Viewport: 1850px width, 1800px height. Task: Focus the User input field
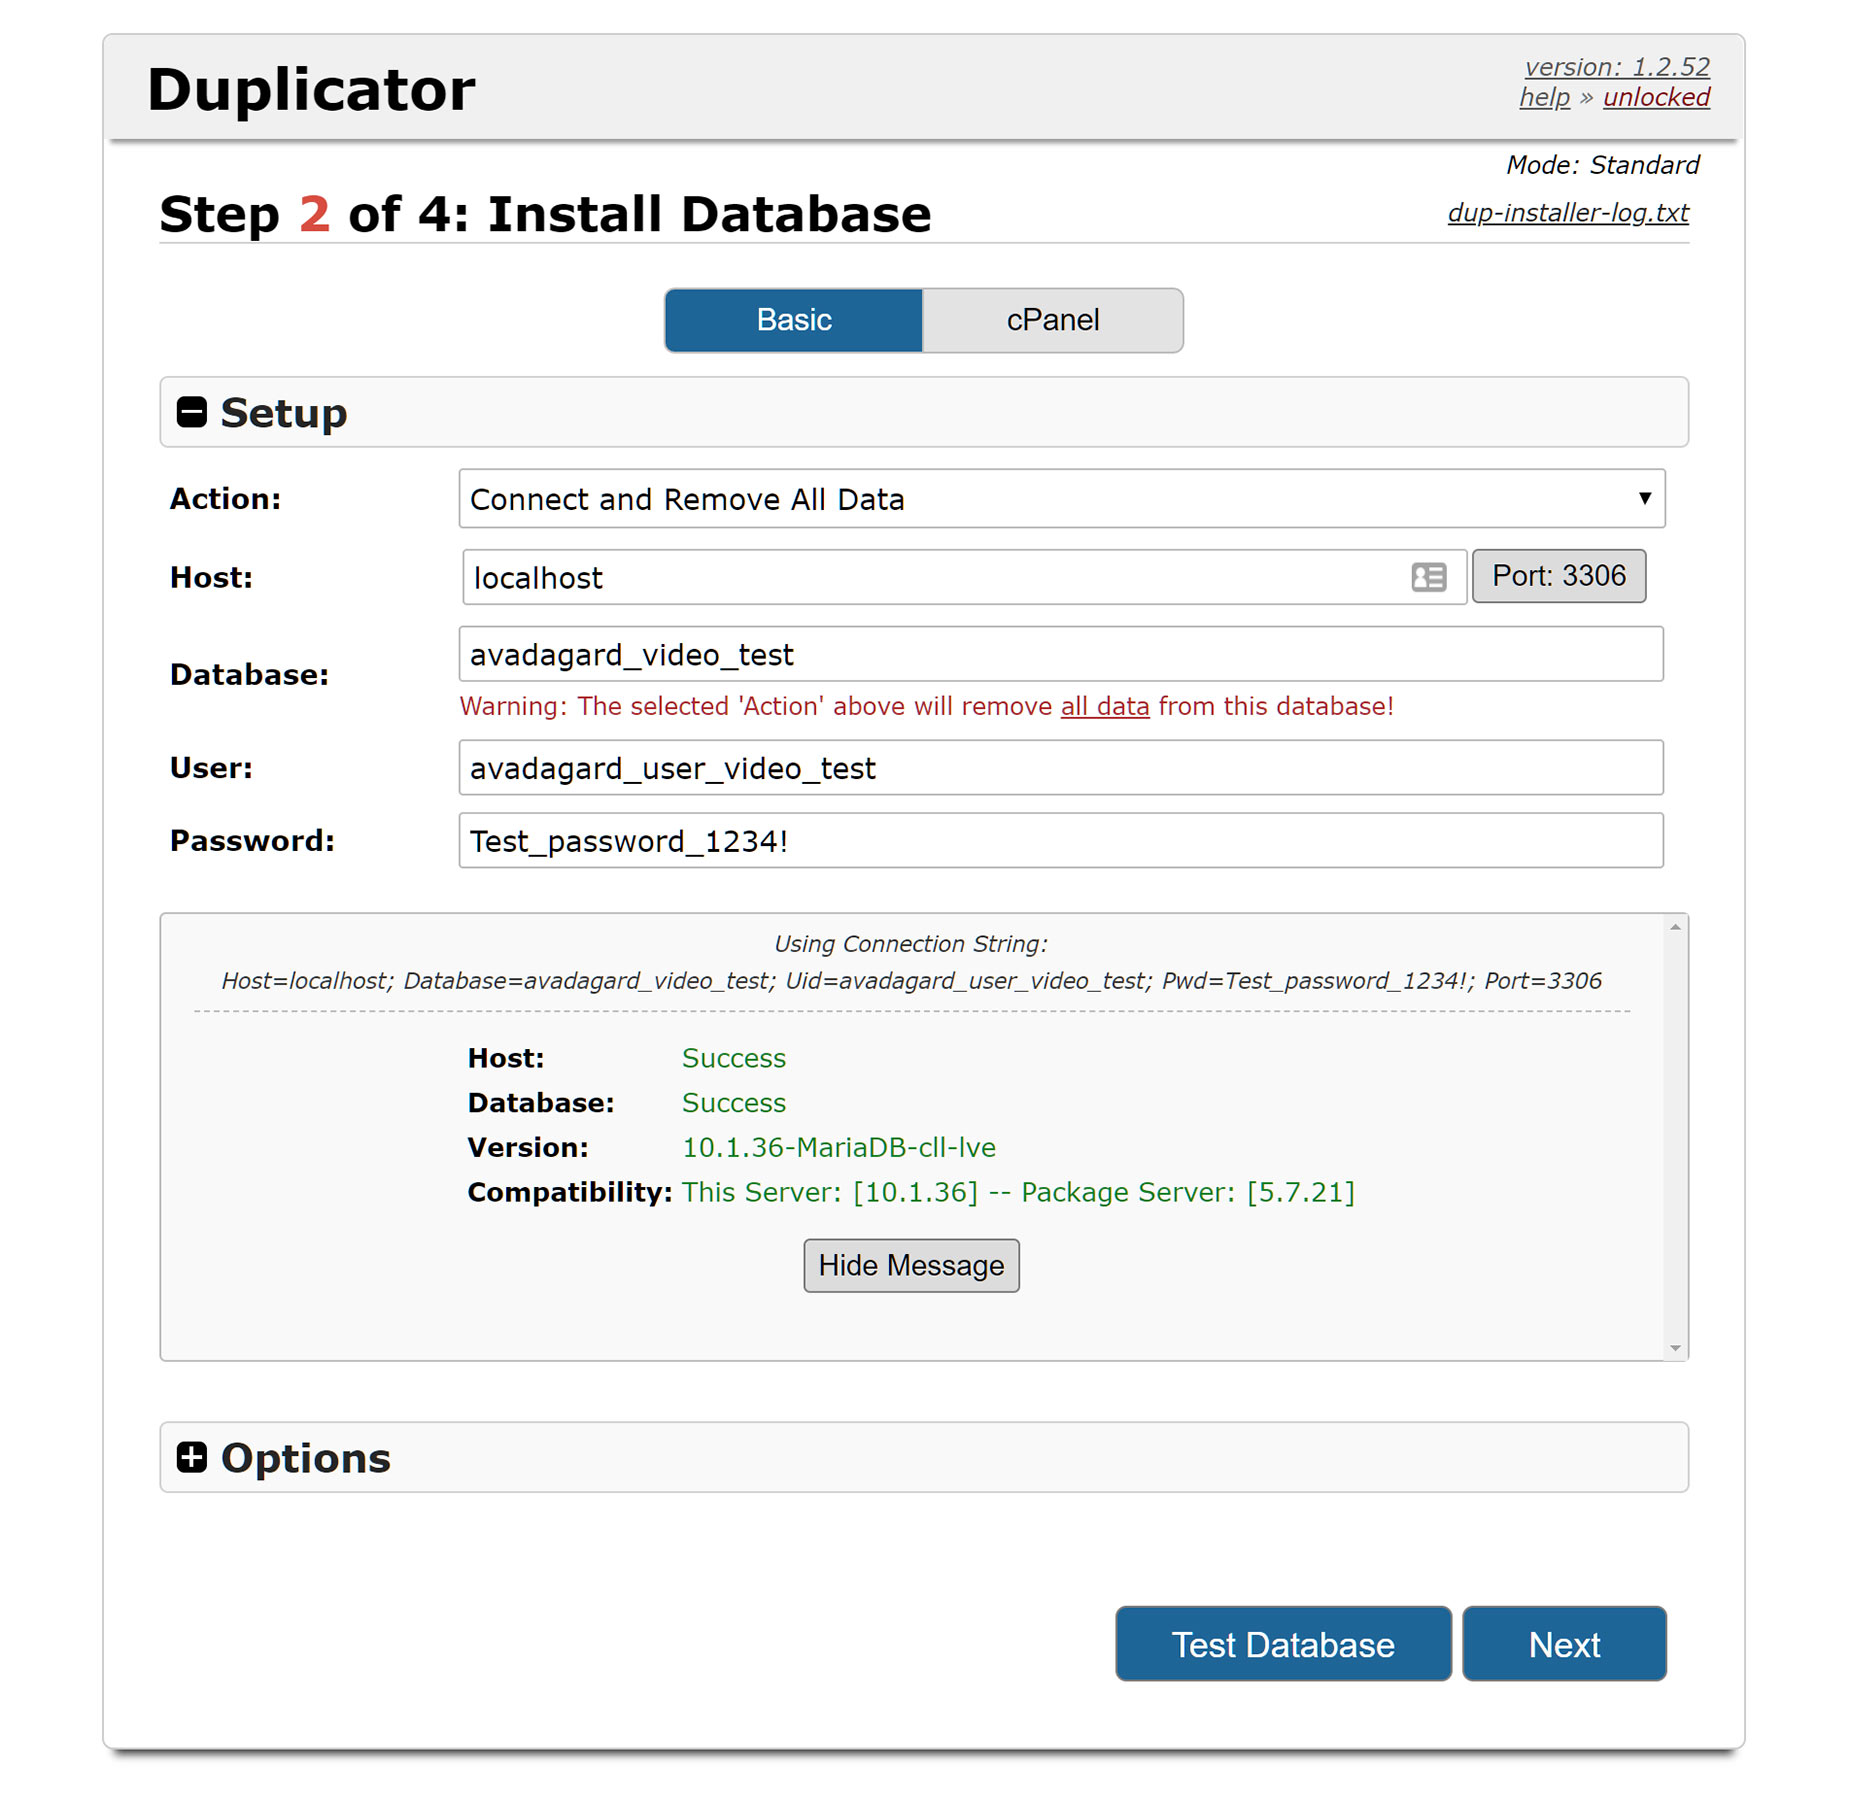point(1061,767)
